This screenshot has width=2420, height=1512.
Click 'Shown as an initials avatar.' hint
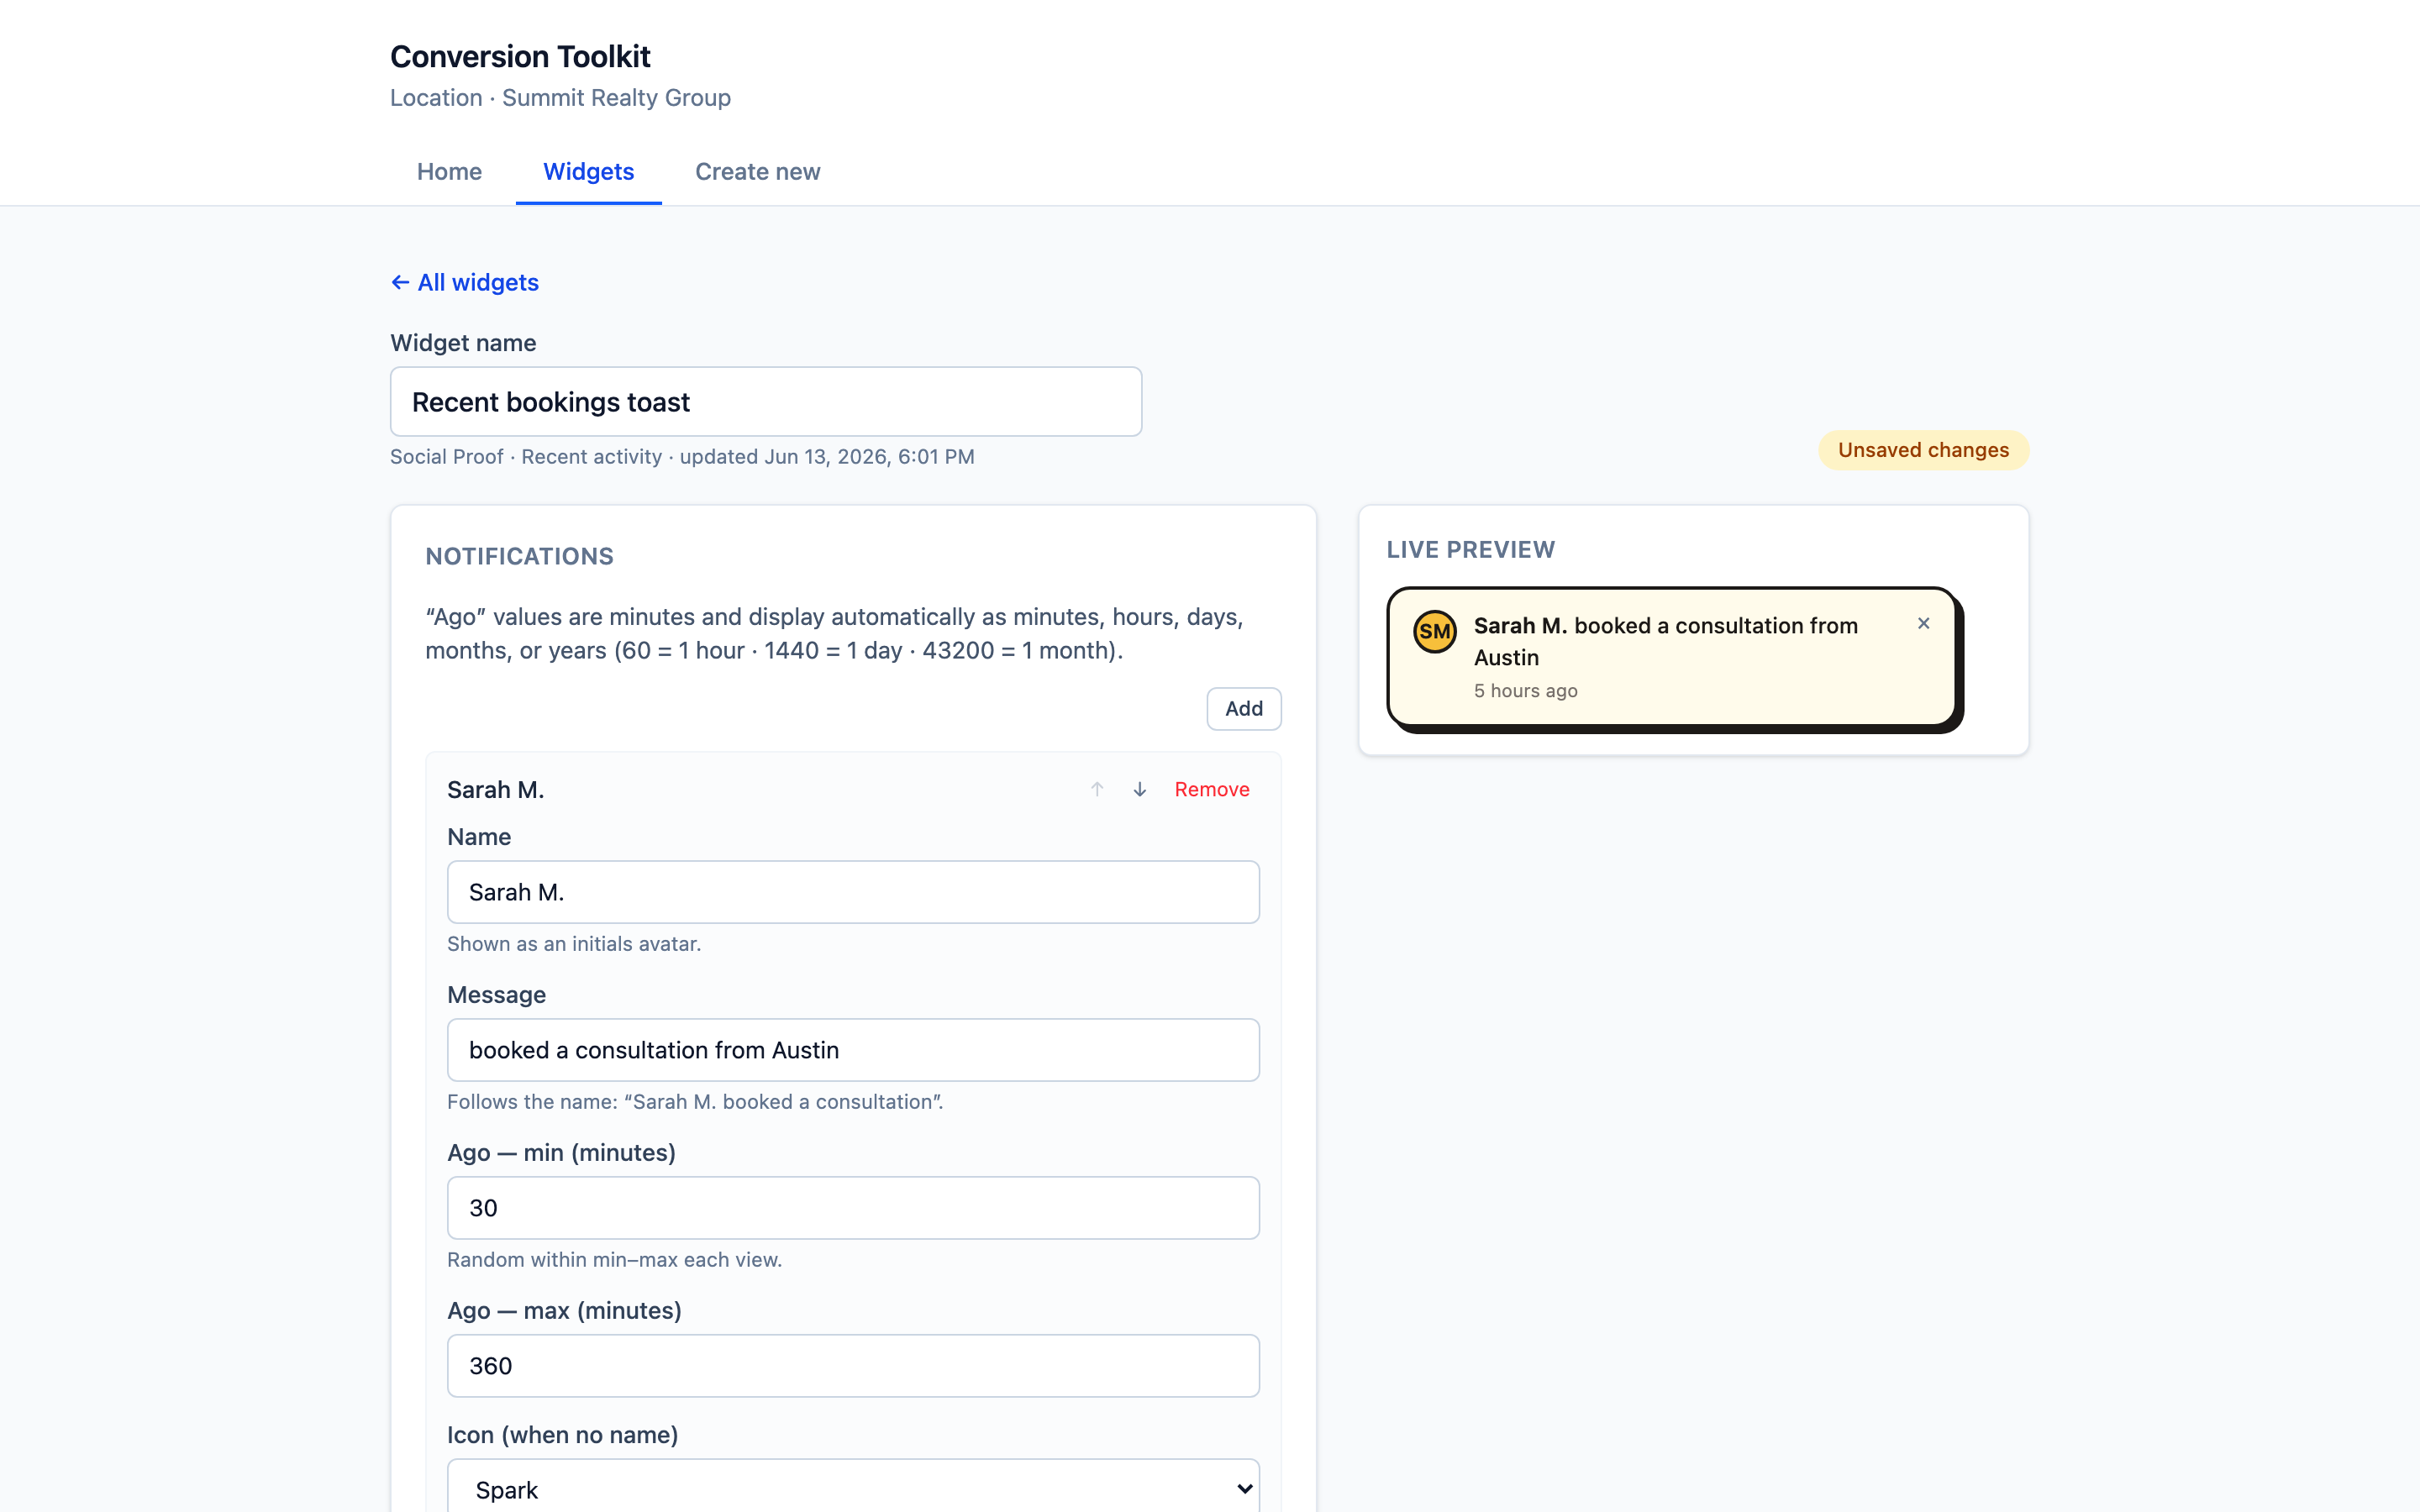point(574,943)
